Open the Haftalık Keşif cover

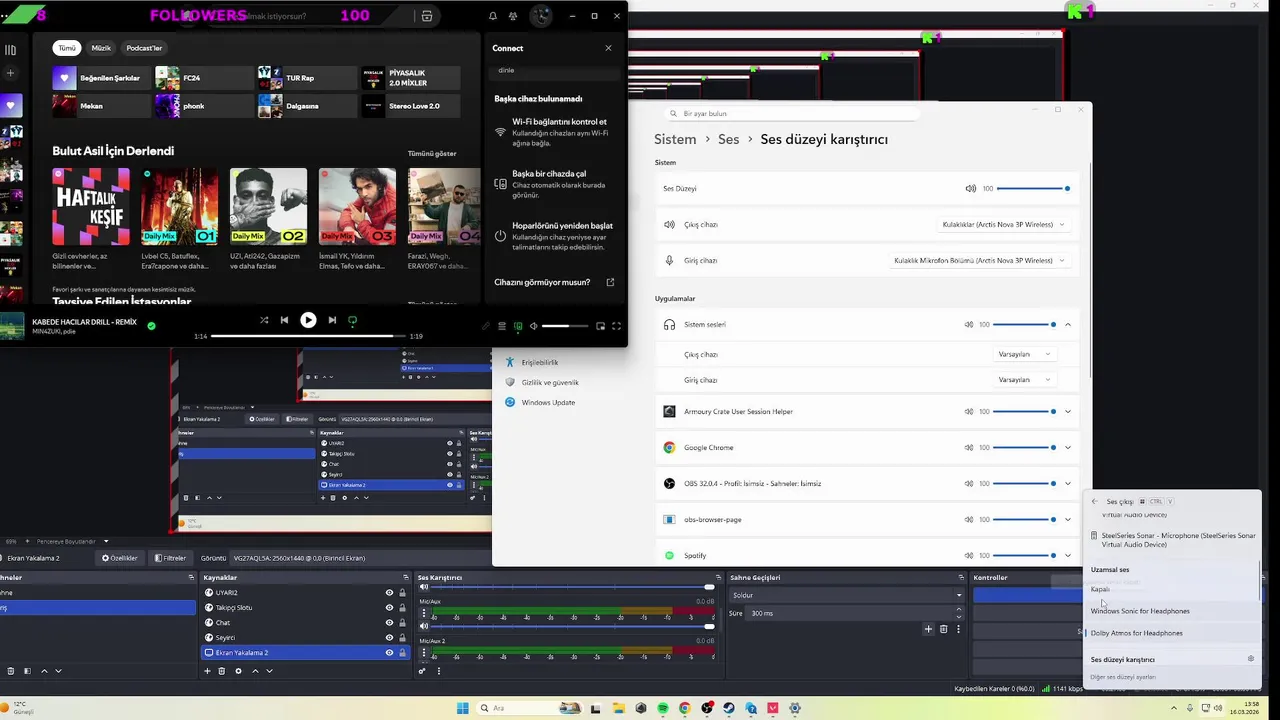point(91,206)
